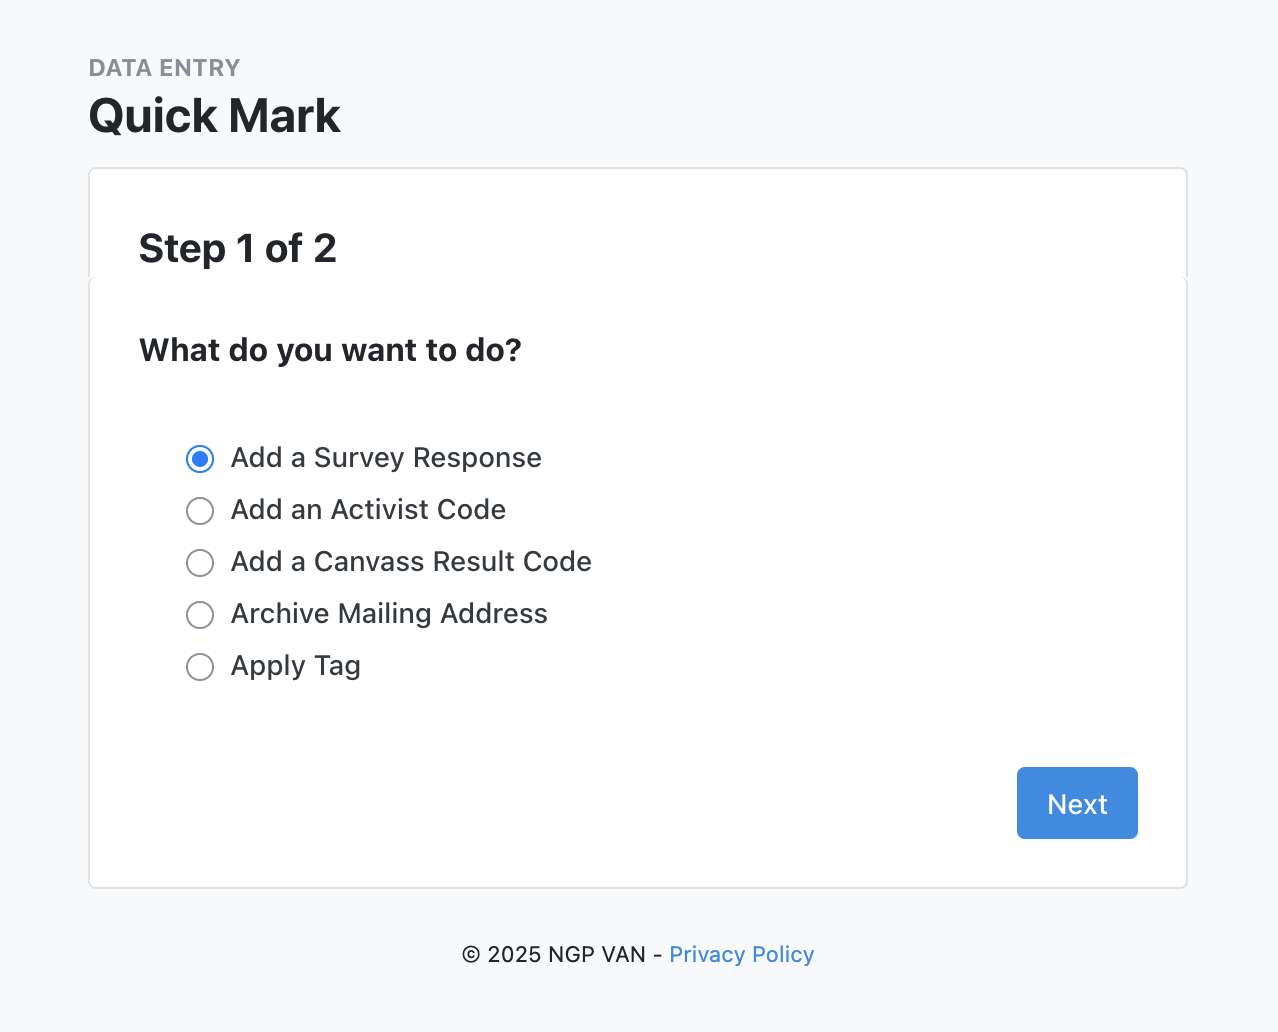This screenshot has height=1032, width=1278.
Task: Click the Quick Mark page title
Action: [214, 116]
